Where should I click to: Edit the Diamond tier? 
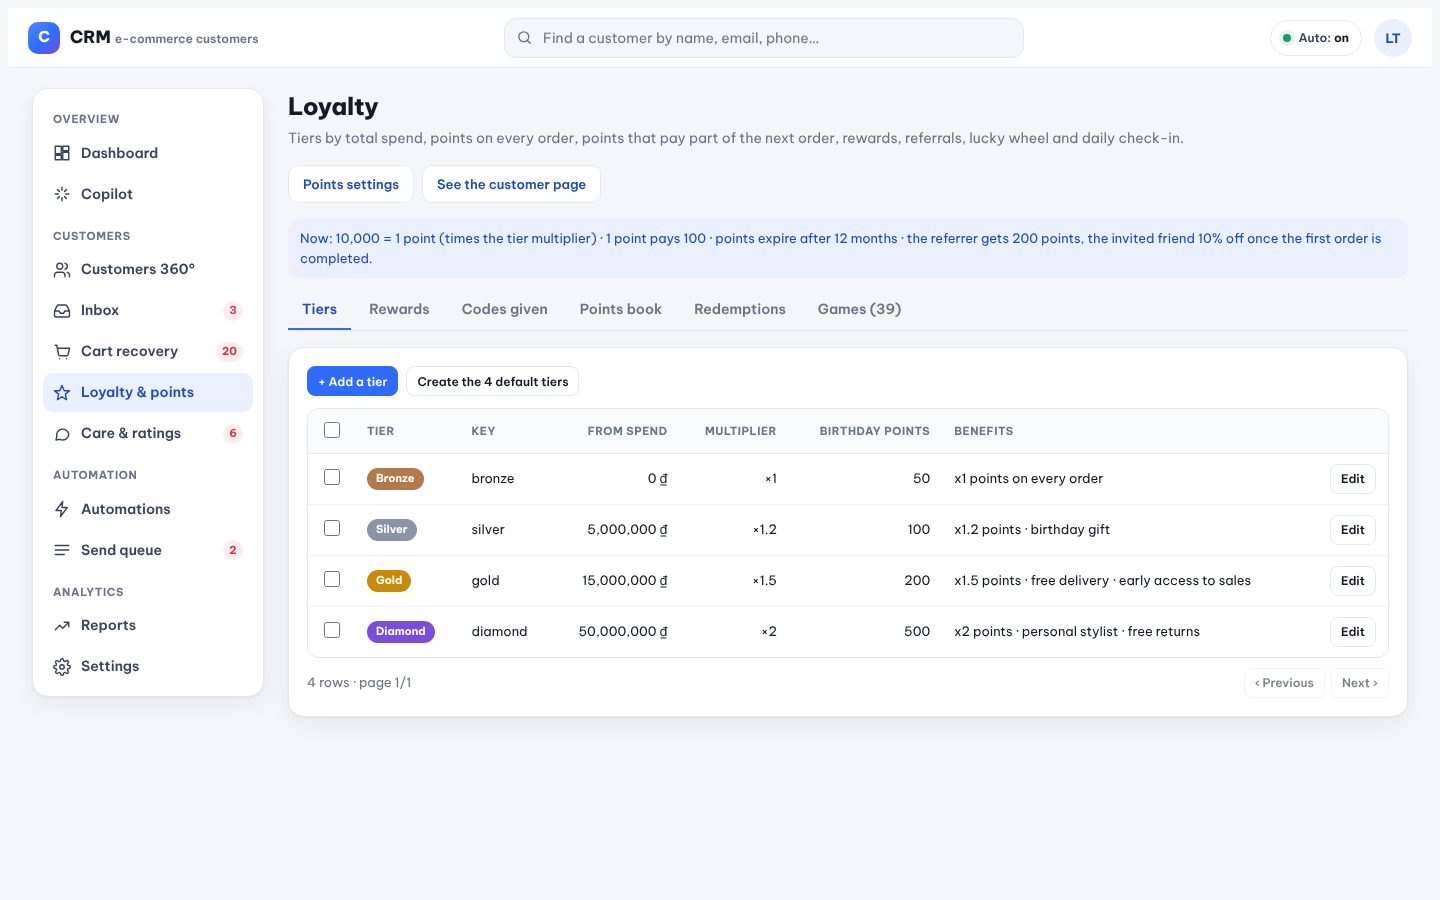1353,632
